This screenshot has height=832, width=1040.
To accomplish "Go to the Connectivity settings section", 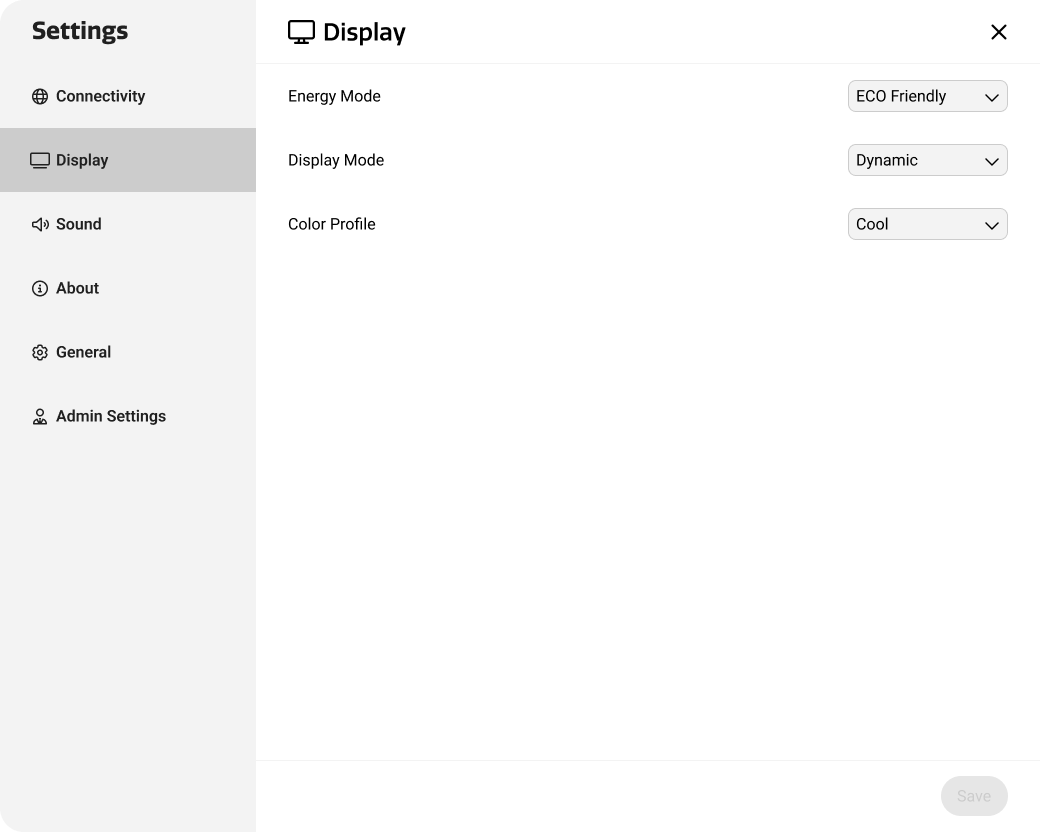I will pyautogui.click(x=100, y=96).
